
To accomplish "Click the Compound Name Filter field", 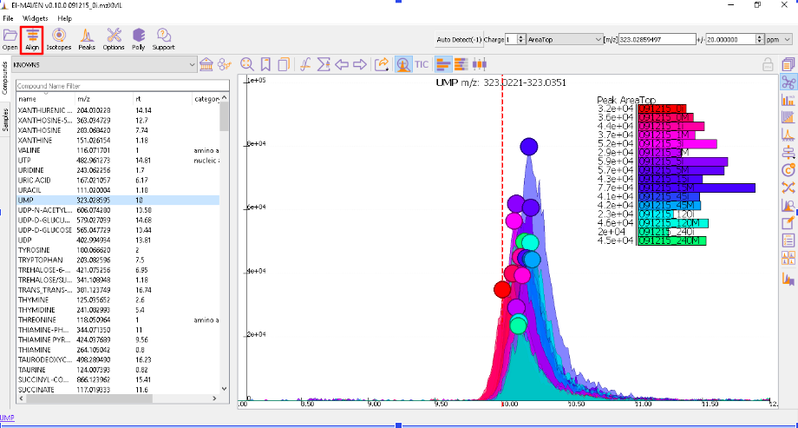I will (122, 85).
